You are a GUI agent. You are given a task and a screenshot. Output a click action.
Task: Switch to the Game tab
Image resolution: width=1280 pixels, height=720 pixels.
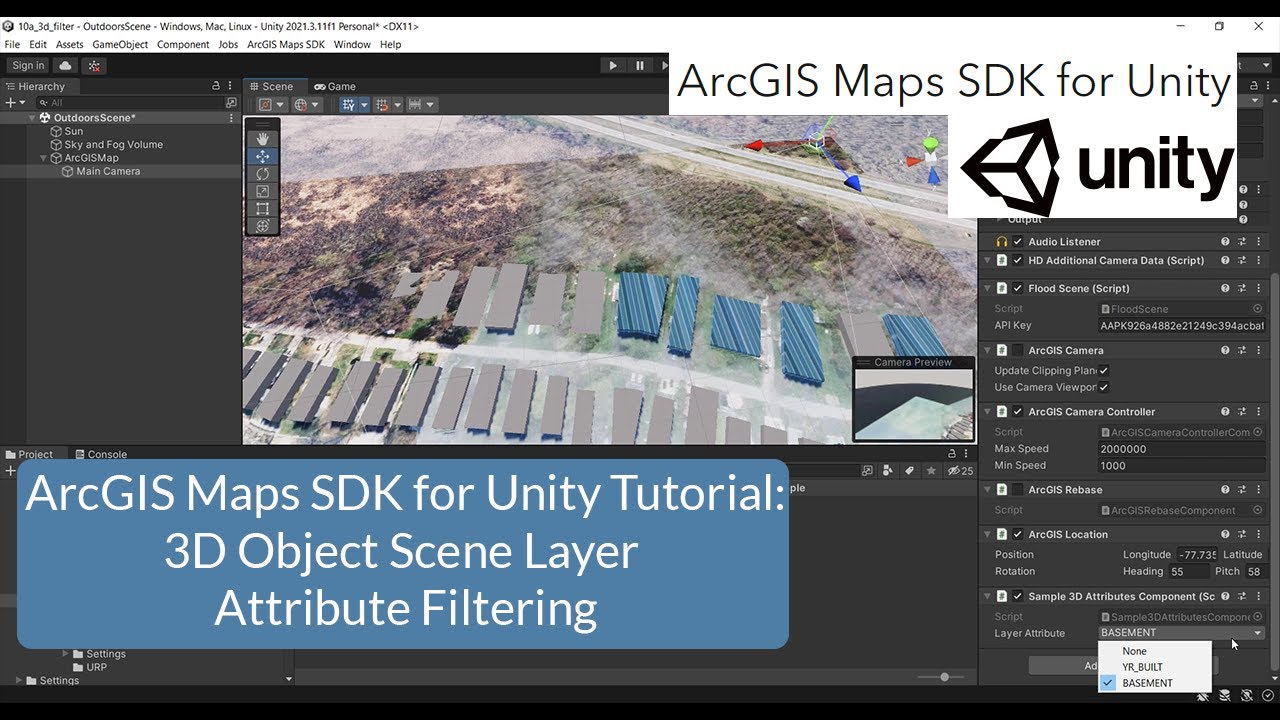335,86
